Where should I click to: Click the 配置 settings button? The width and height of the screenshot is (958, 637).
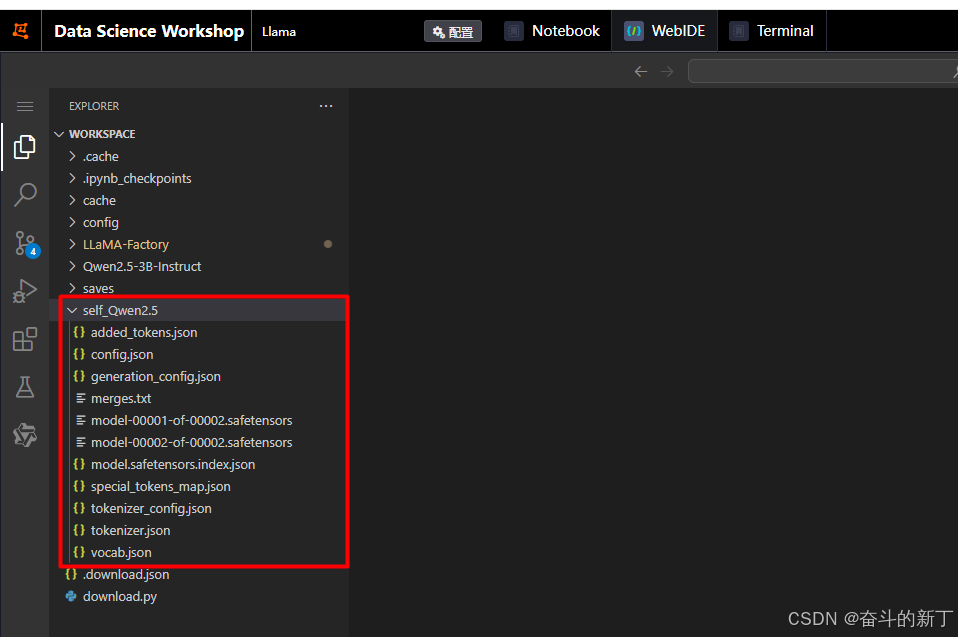point(453,31)
